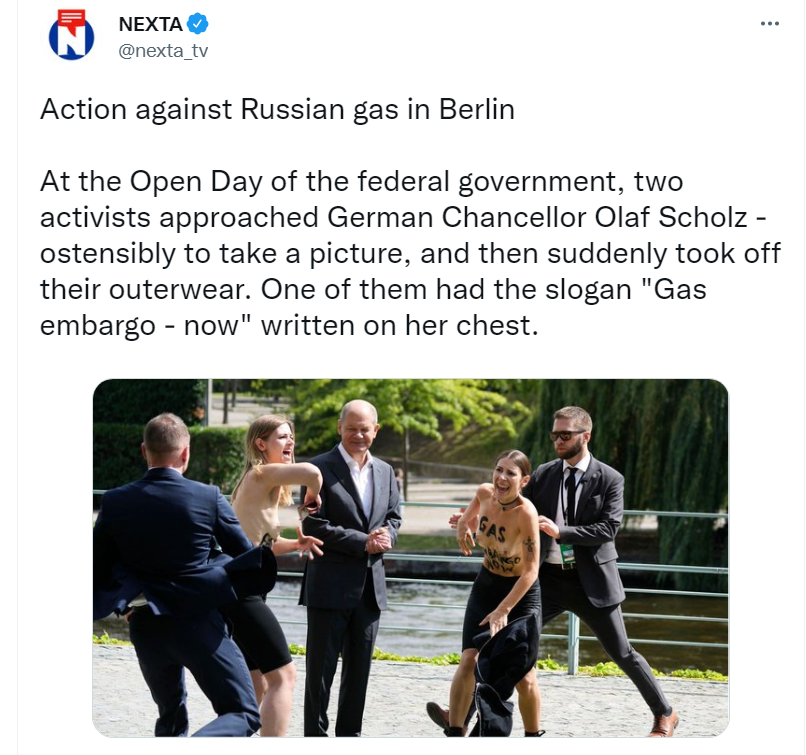The height and width of the screenshot is (755, 806).
Task: Click 'Olaf Scholz' in the tweet text
Action: point(671,217)
